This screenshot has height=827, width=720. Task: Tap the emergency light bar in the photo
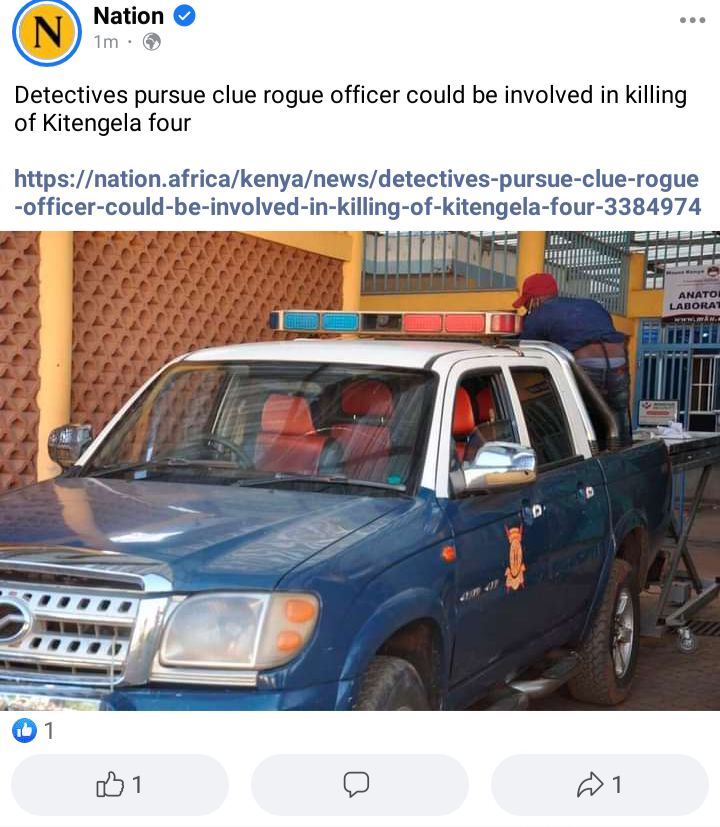[x=395, y=323]
